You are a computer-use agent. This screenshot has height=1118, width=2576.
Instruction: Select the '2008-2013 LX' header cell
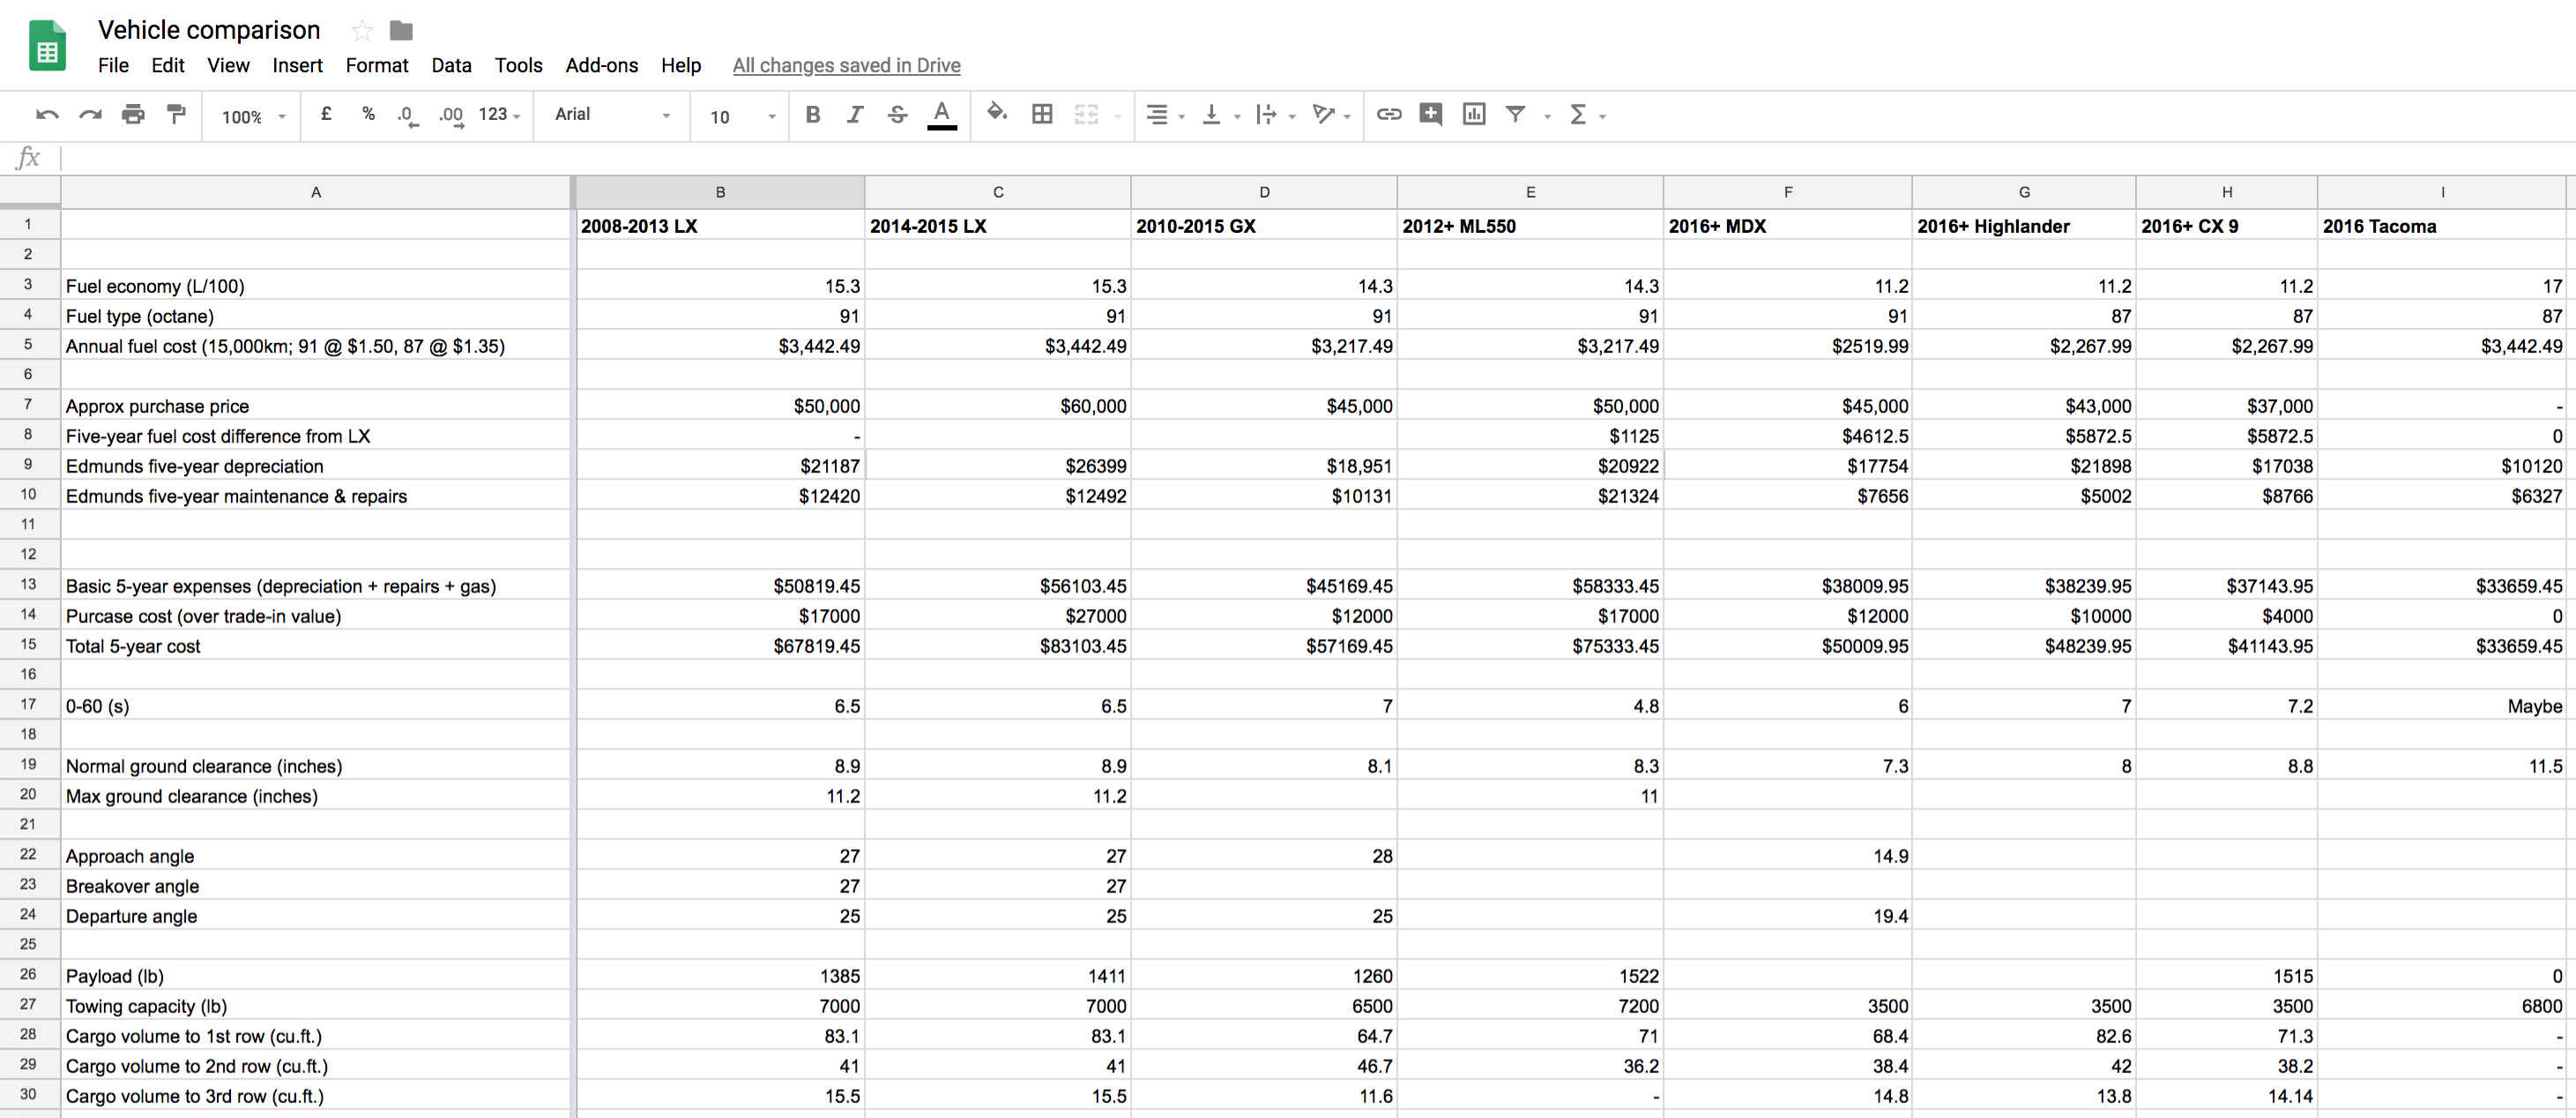tap(720, 225)
